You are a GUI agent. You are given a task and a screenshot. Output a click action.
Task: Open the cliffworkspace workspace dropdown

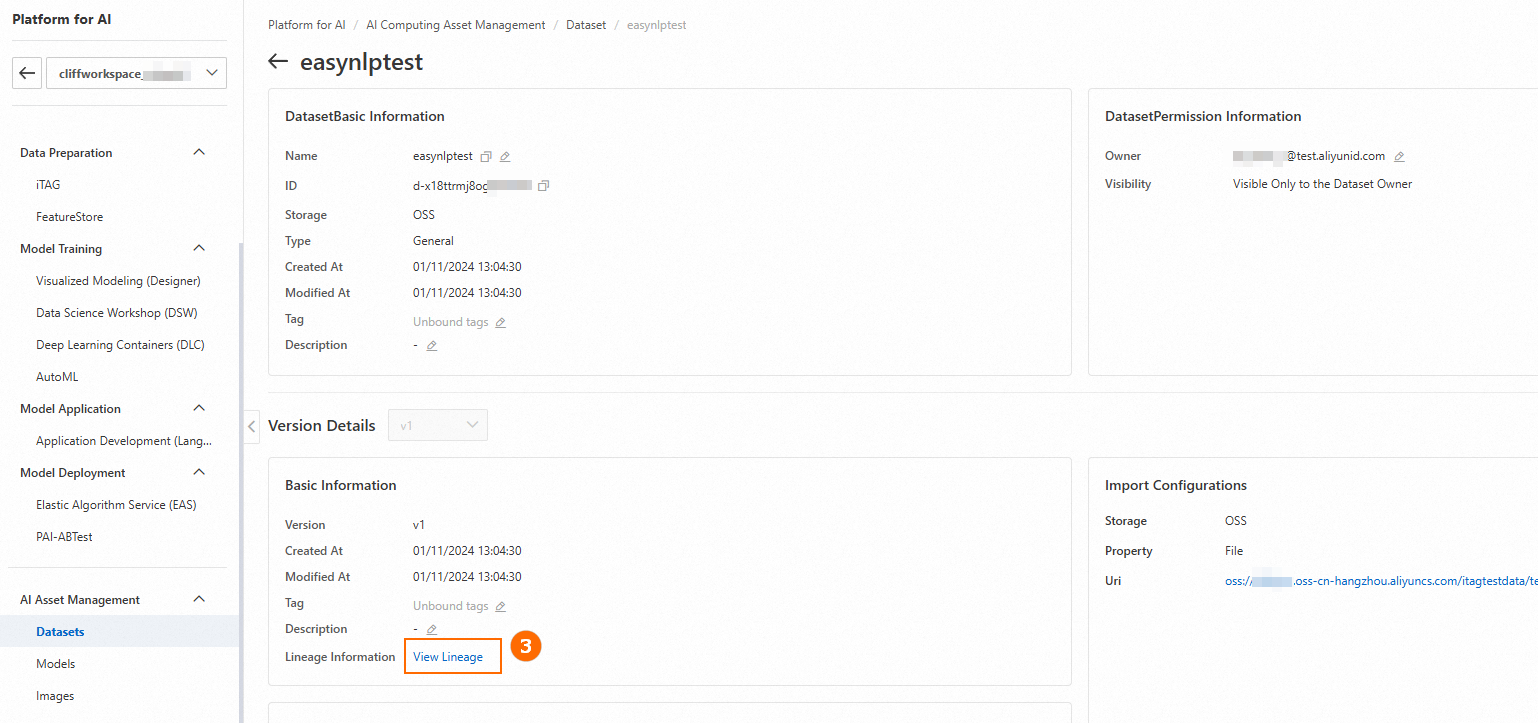pyautogui.click(x=136, y=73)
